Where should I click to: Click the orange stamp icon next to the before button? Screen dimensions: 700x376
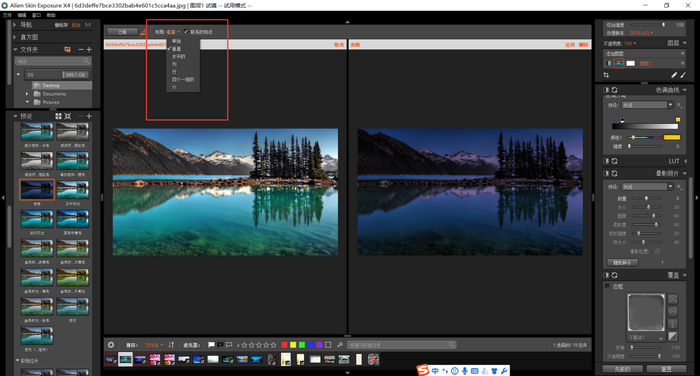coord(143,32)
